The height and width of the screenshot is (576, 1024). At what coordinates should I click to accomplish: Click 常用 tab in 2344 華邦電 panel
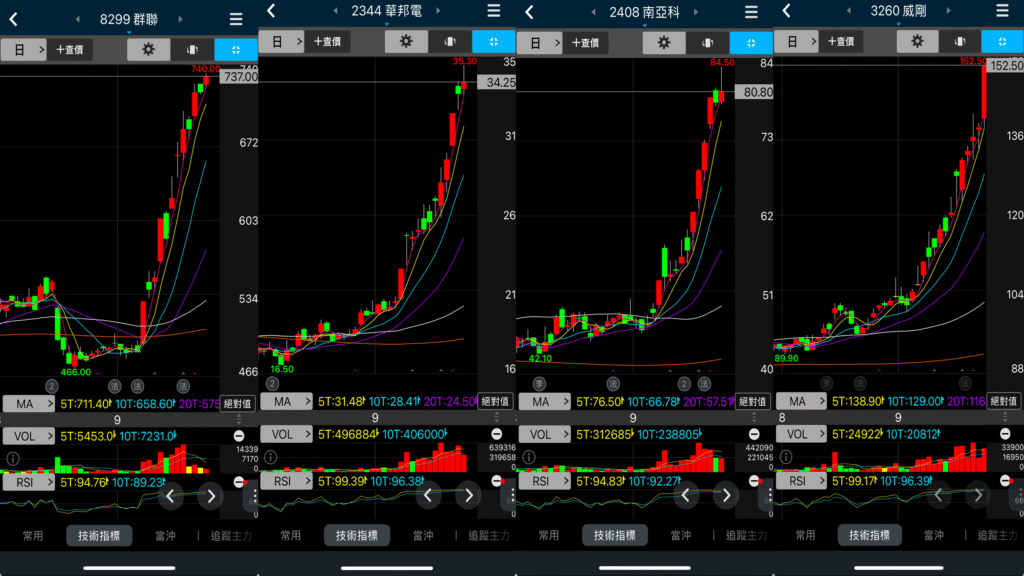pos(290,536)
